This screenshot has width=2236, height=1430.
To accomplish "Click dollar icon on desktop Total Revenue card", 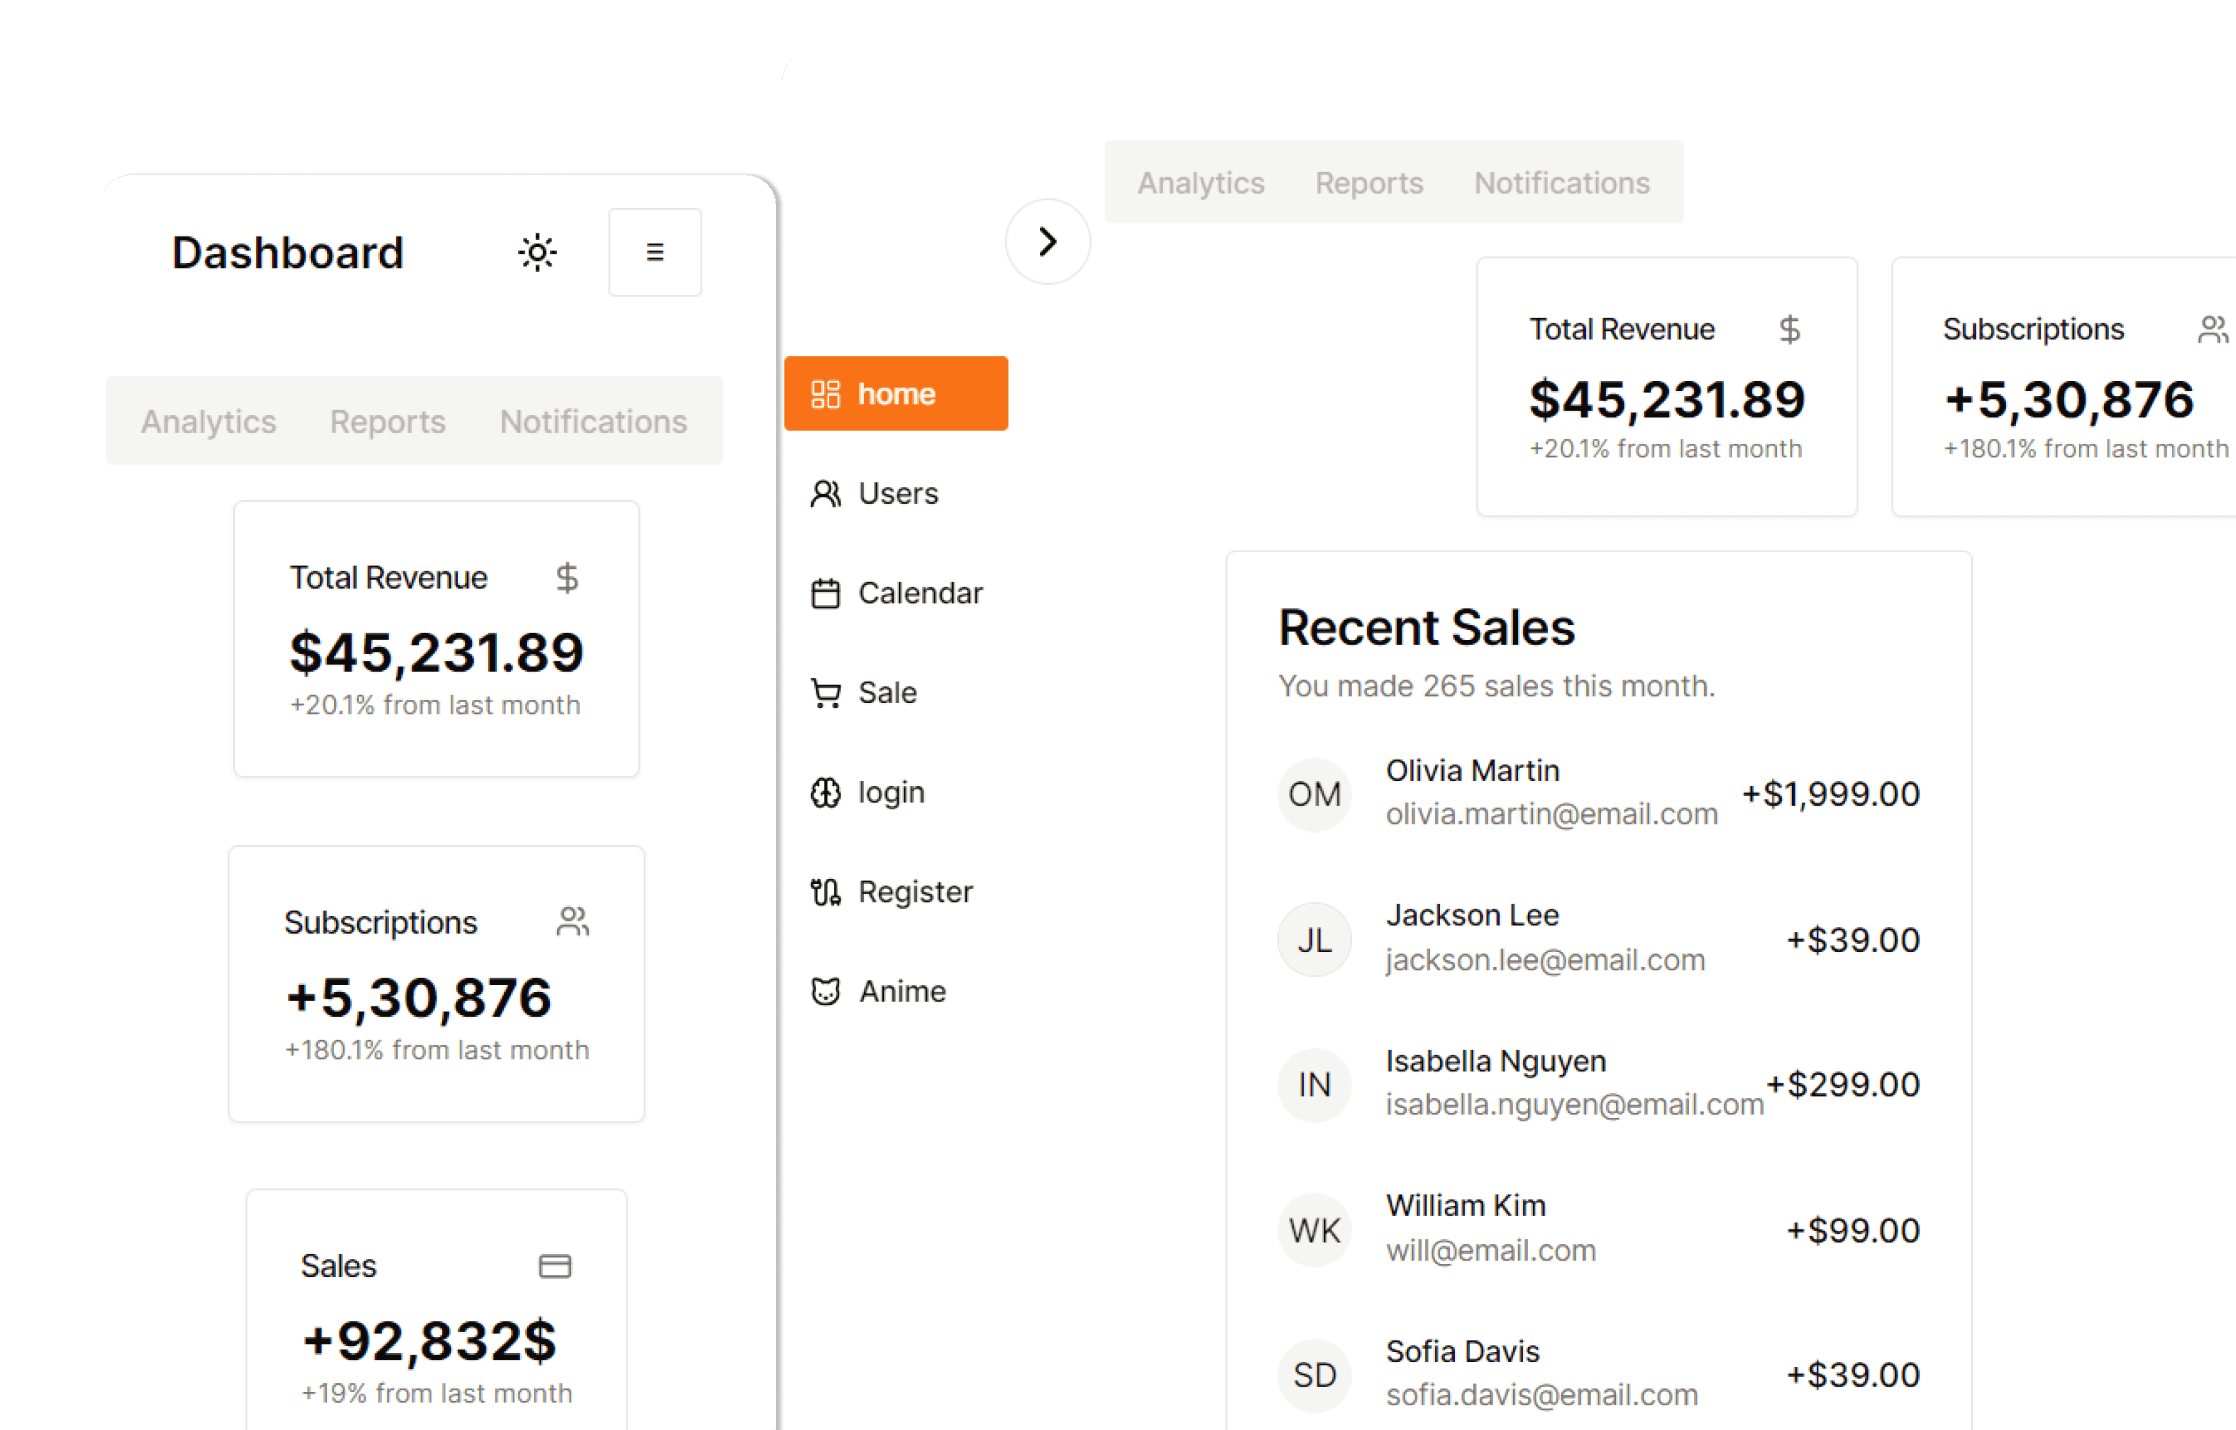I will 1790,329.
